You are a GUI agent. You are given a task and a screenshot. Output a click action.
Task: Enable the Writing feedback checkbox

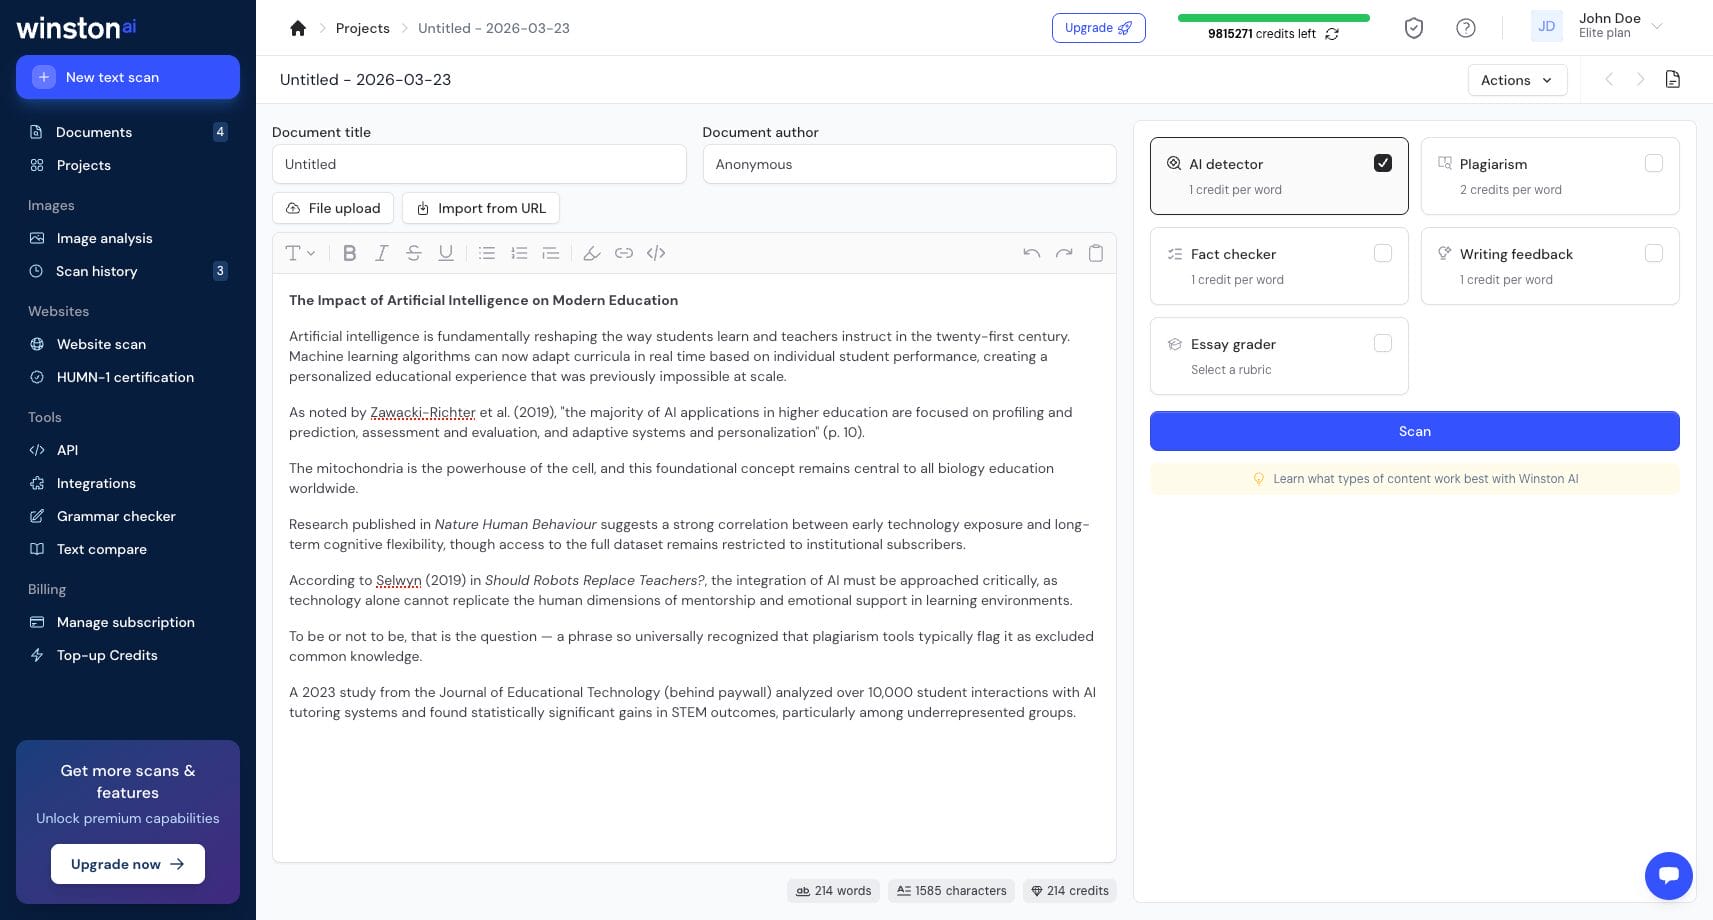(1654, 253)
